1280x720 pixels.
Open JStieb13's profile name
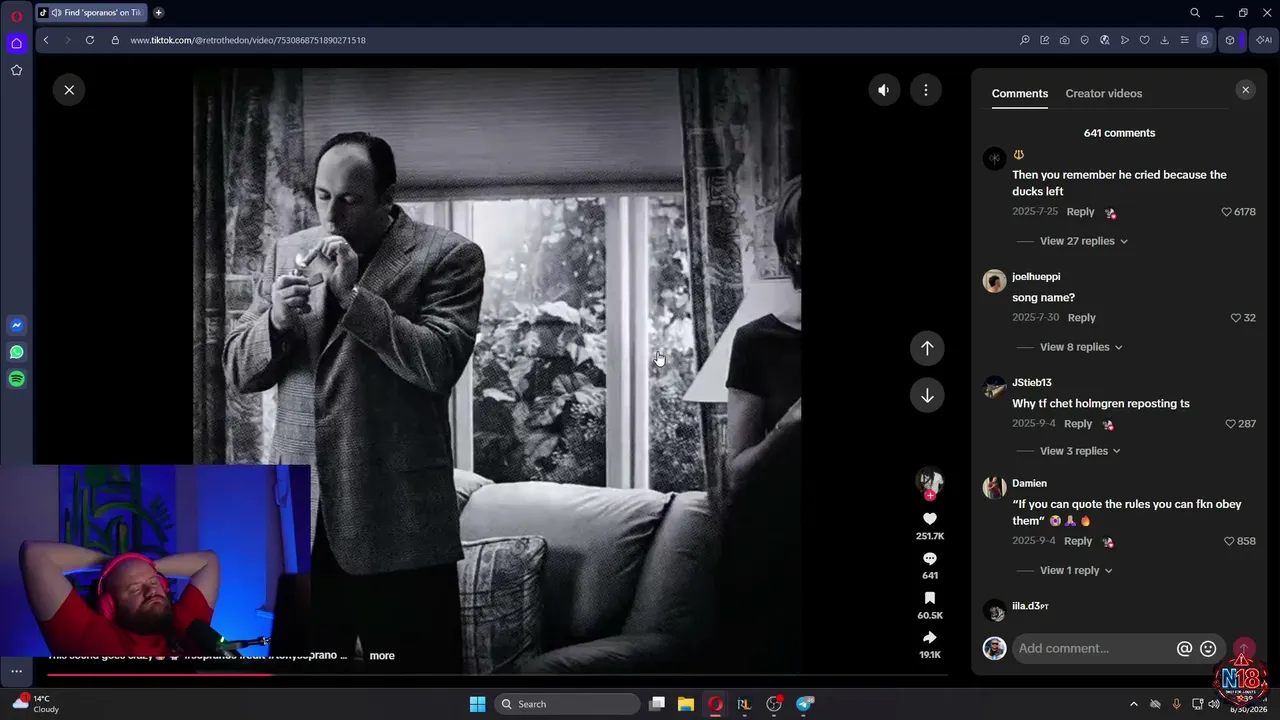pos(1032,383)
